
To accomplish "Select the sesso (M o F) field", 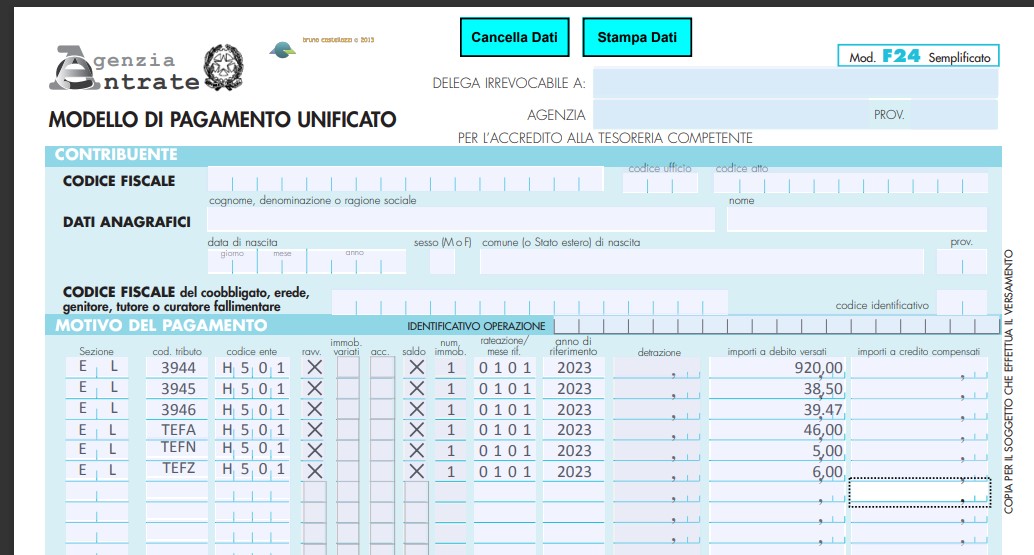I will coord(442,262).
